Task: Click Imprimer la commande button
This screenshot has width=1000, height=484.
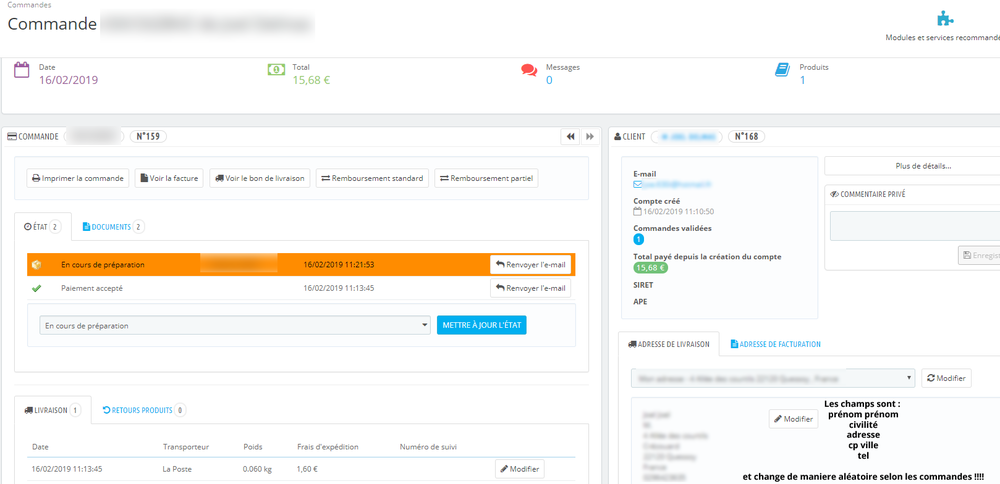Action: point(78,179)
